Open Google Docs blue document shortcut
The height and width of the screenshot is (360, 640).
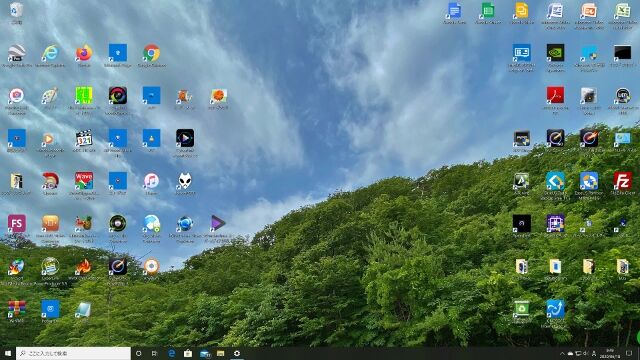(454, 11)
